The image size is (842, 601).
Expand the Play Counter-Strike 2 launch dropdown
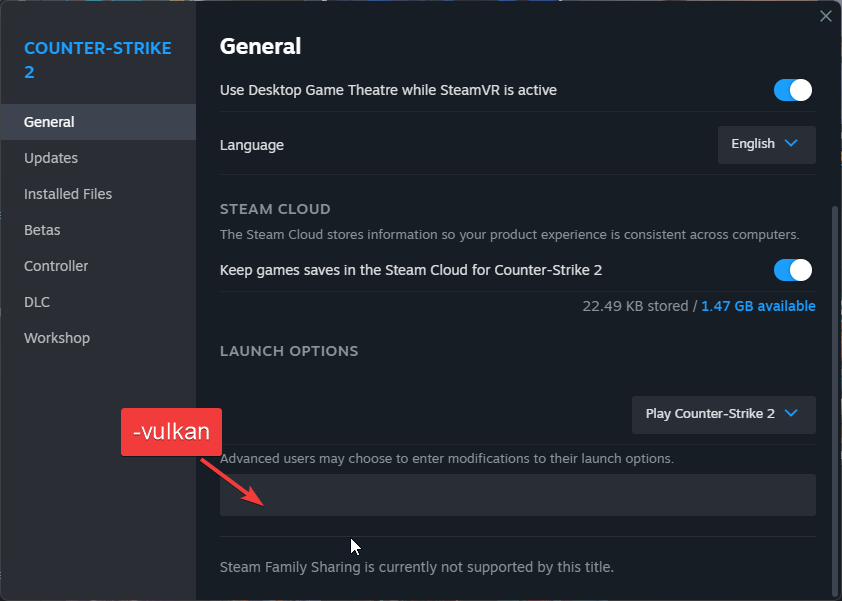(723, 414)
